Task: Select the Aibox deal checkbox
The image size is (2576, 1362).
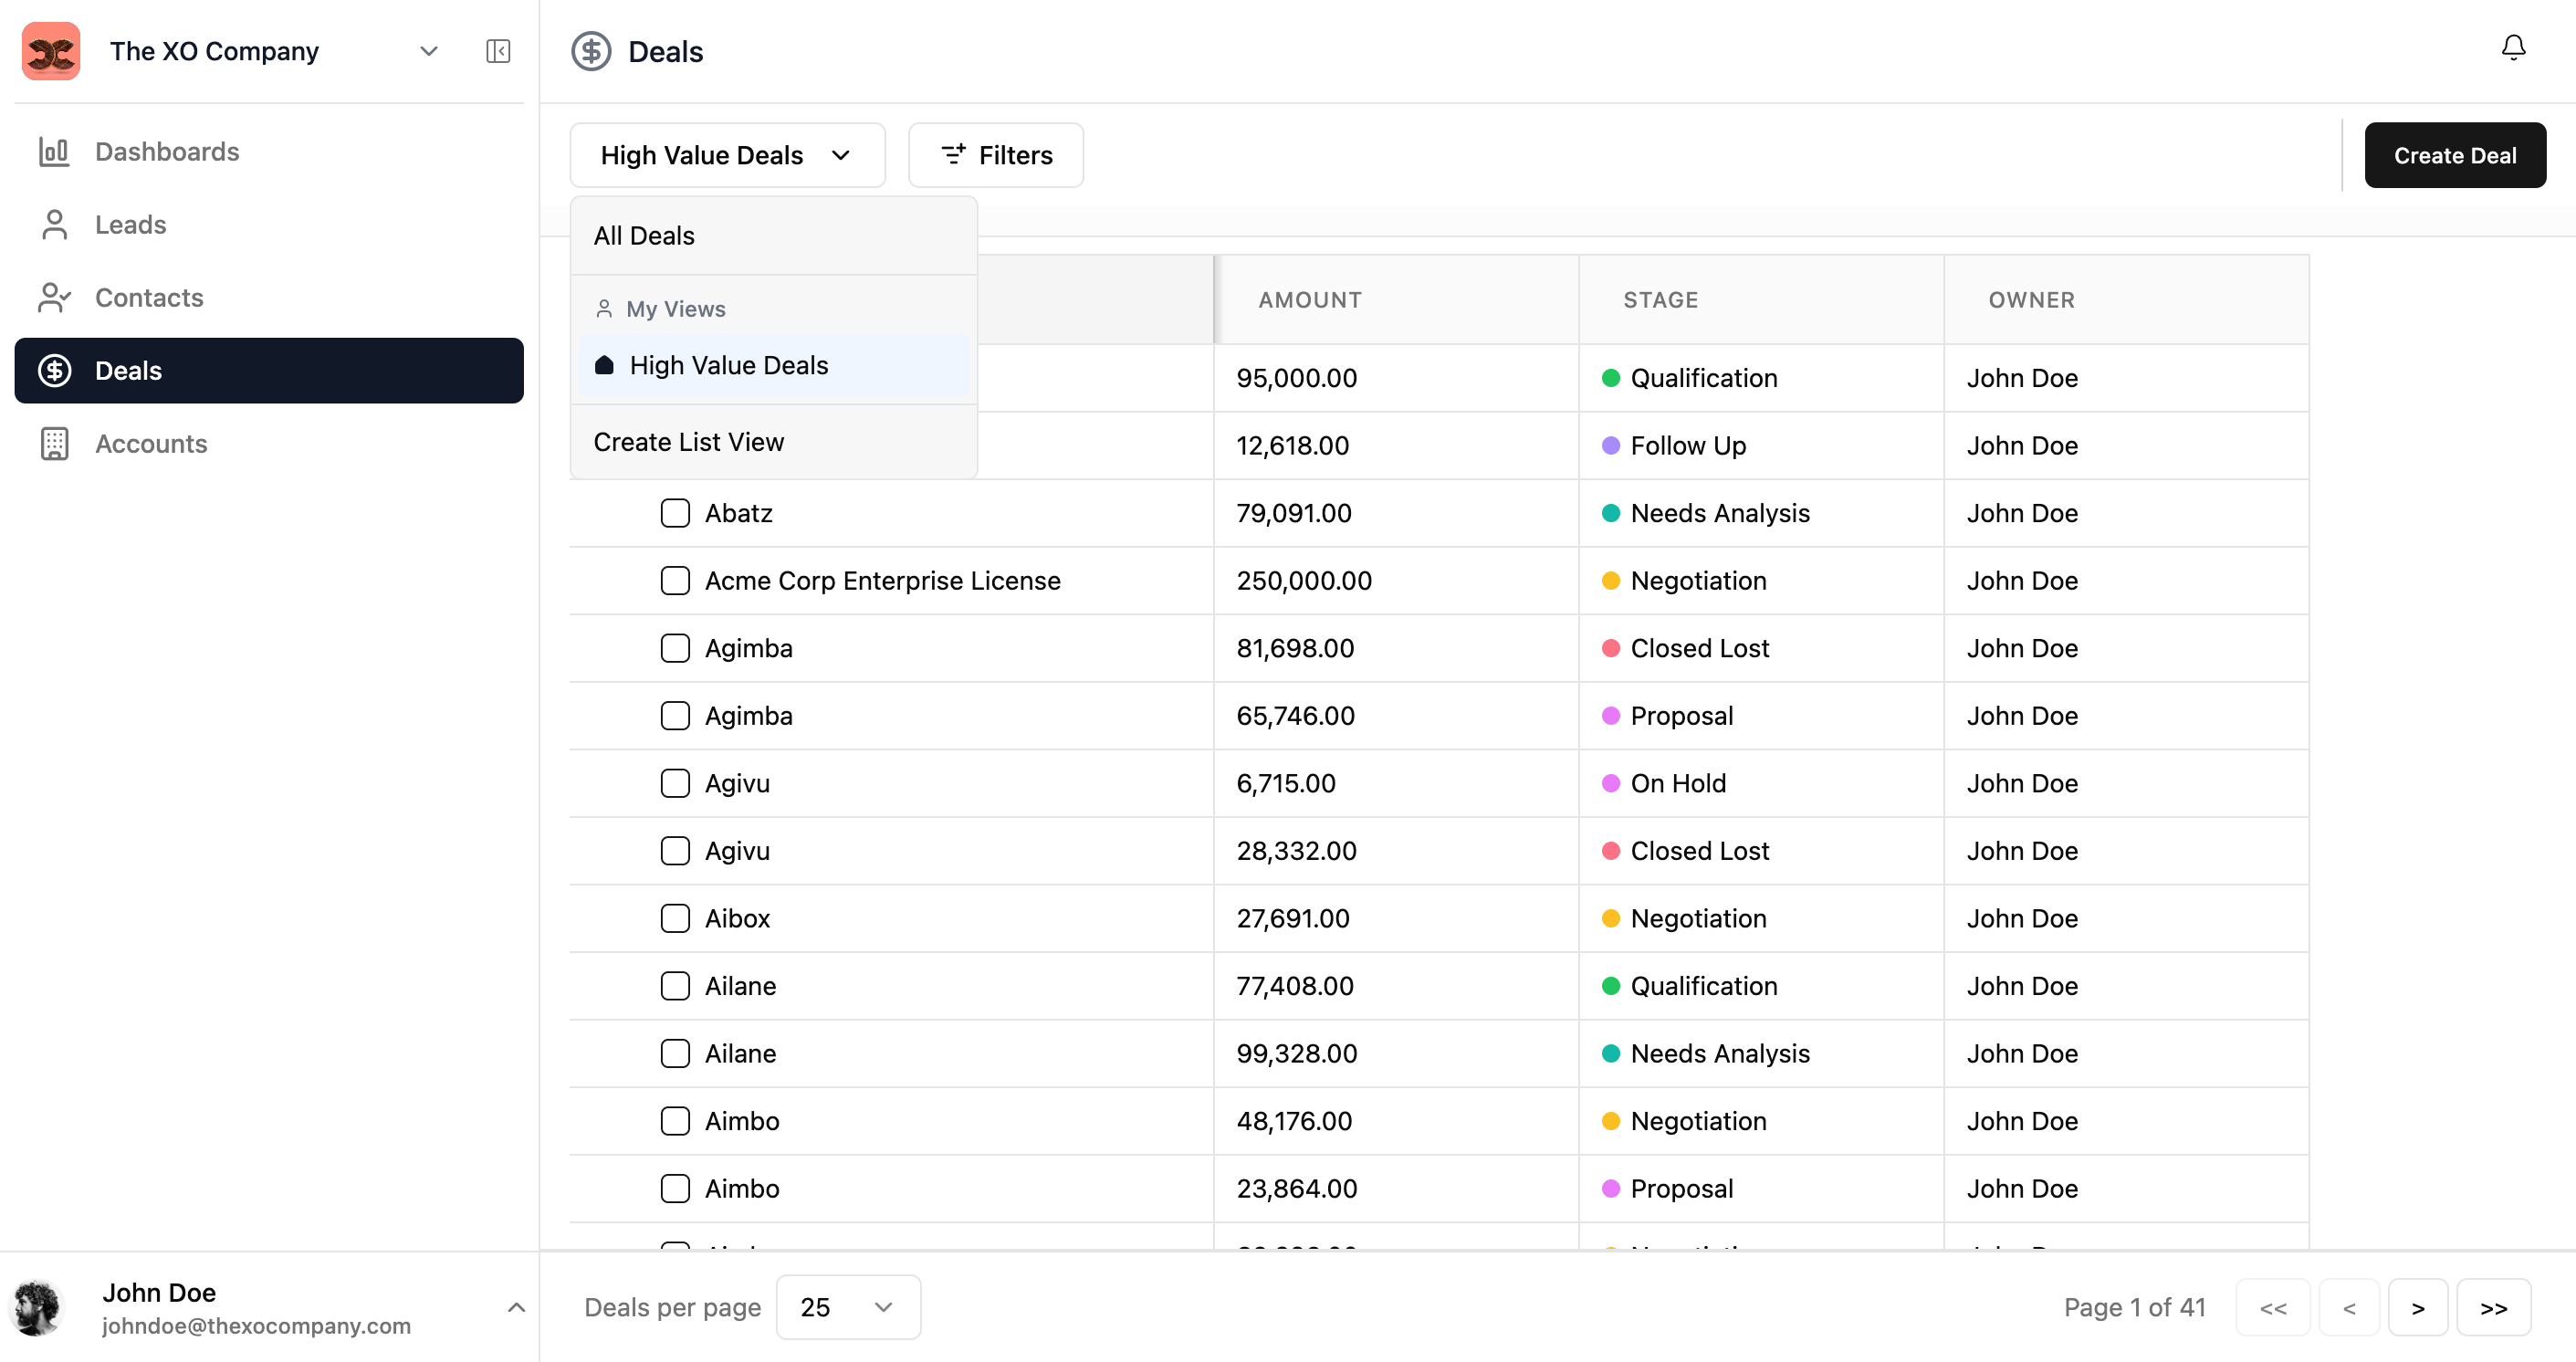Action: (675, 918)
